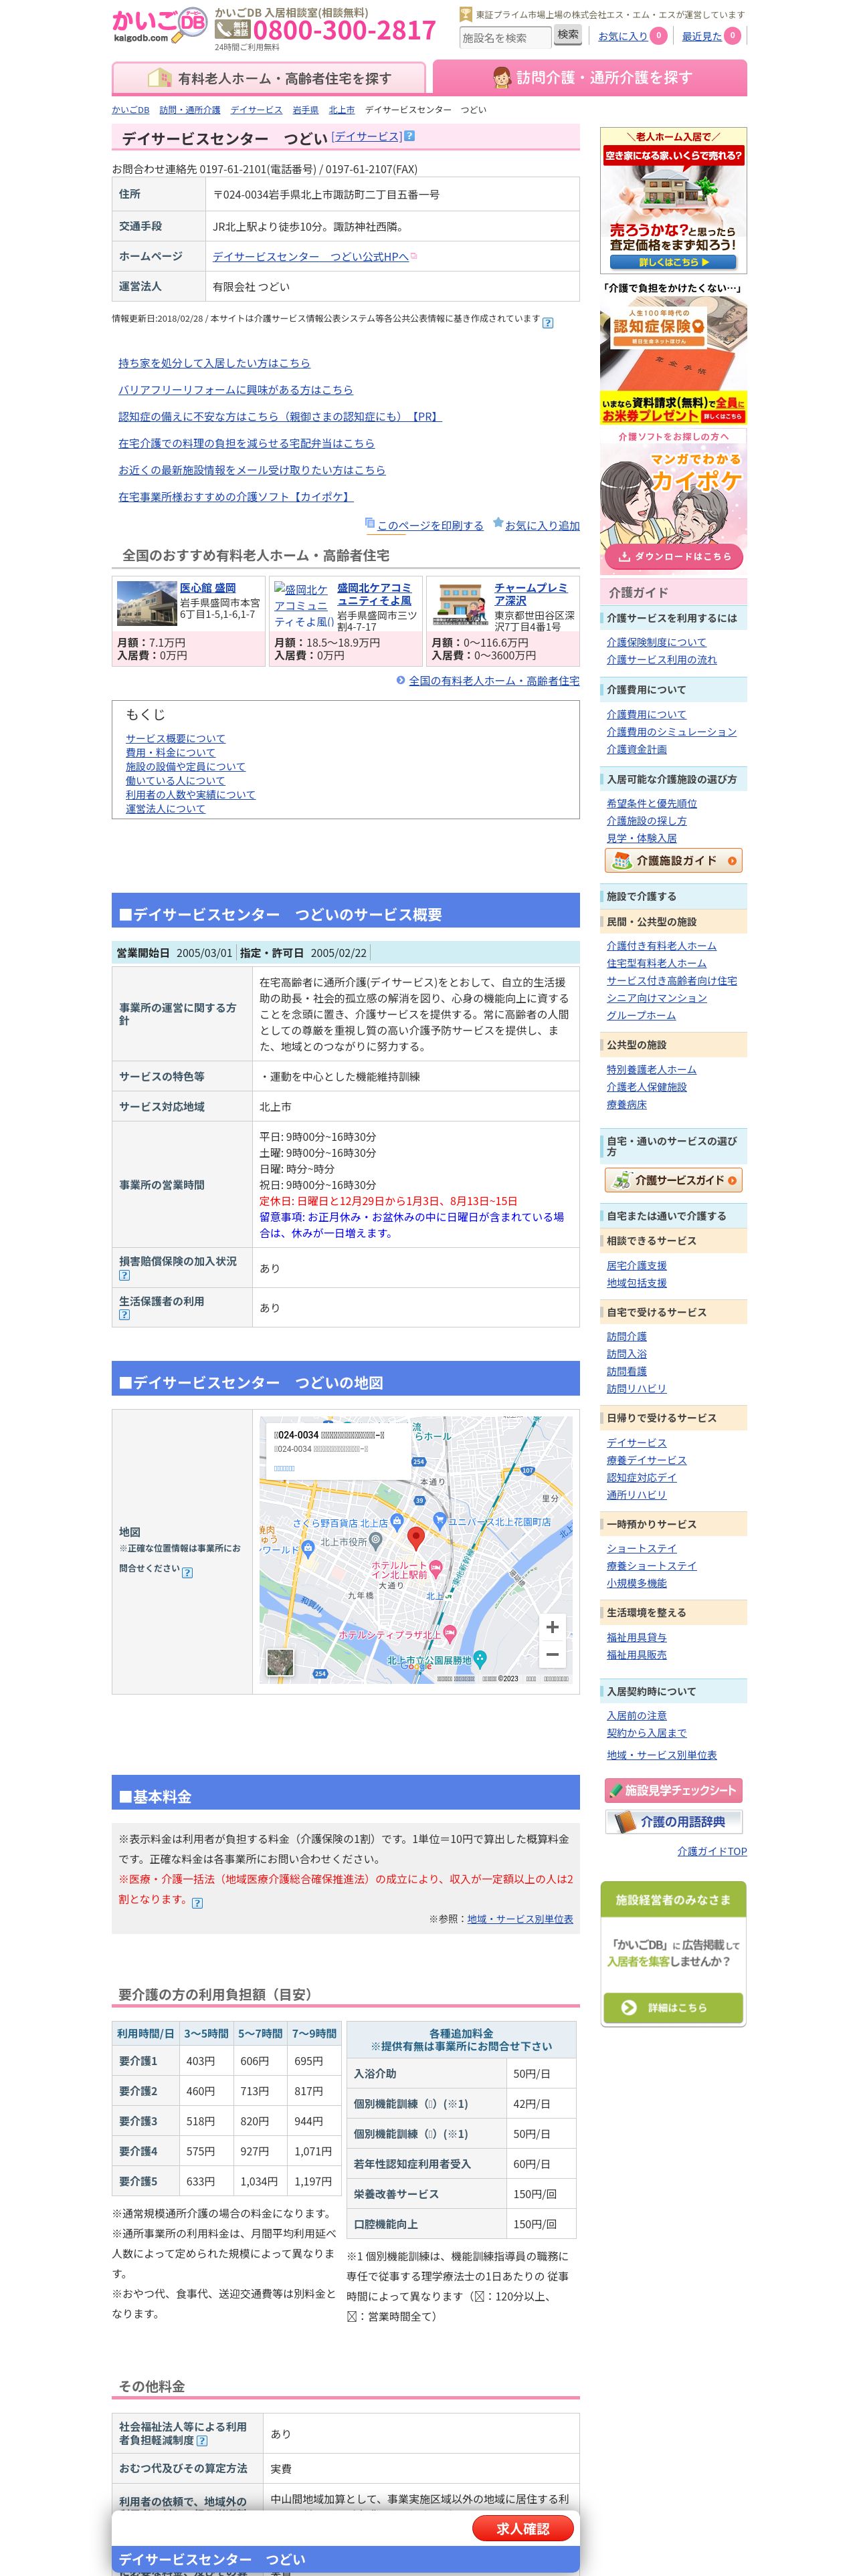The width and height of the screenshot is (859, 2576).
Task: Click 介護の用語辞典 button
Action: [673, 1822]
